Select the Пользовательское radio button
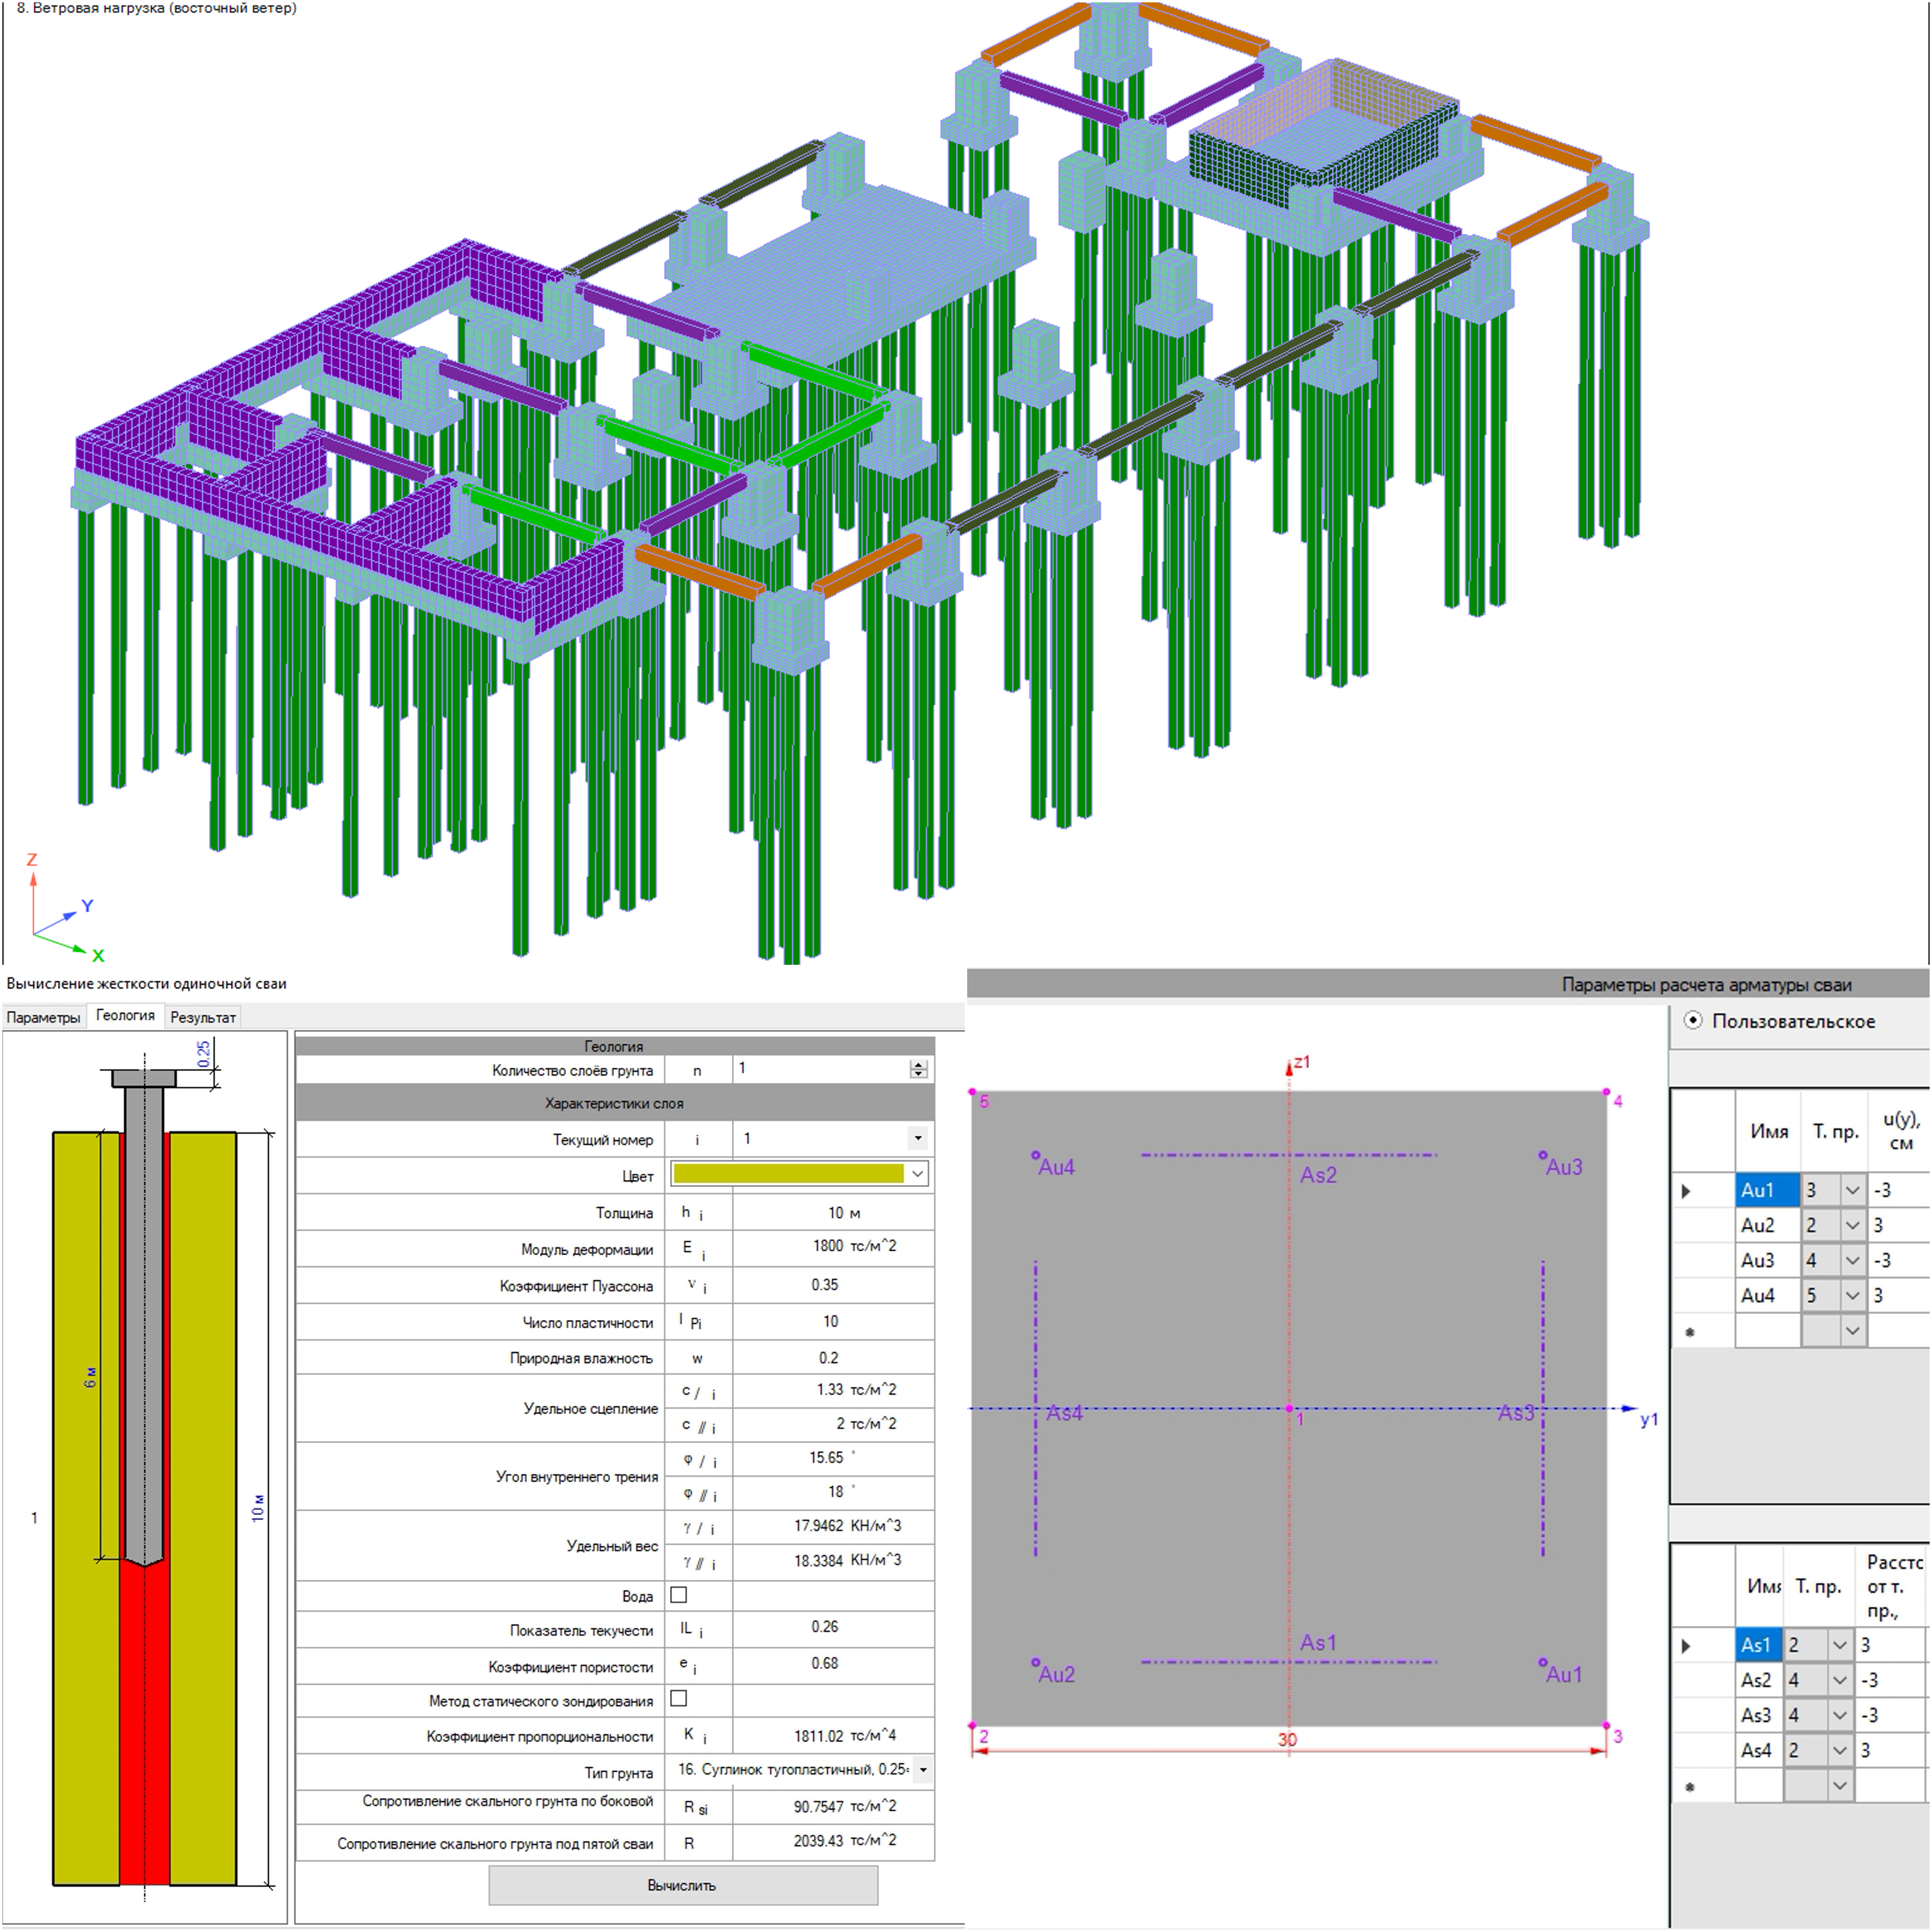 click(x=1693, y=1021)
